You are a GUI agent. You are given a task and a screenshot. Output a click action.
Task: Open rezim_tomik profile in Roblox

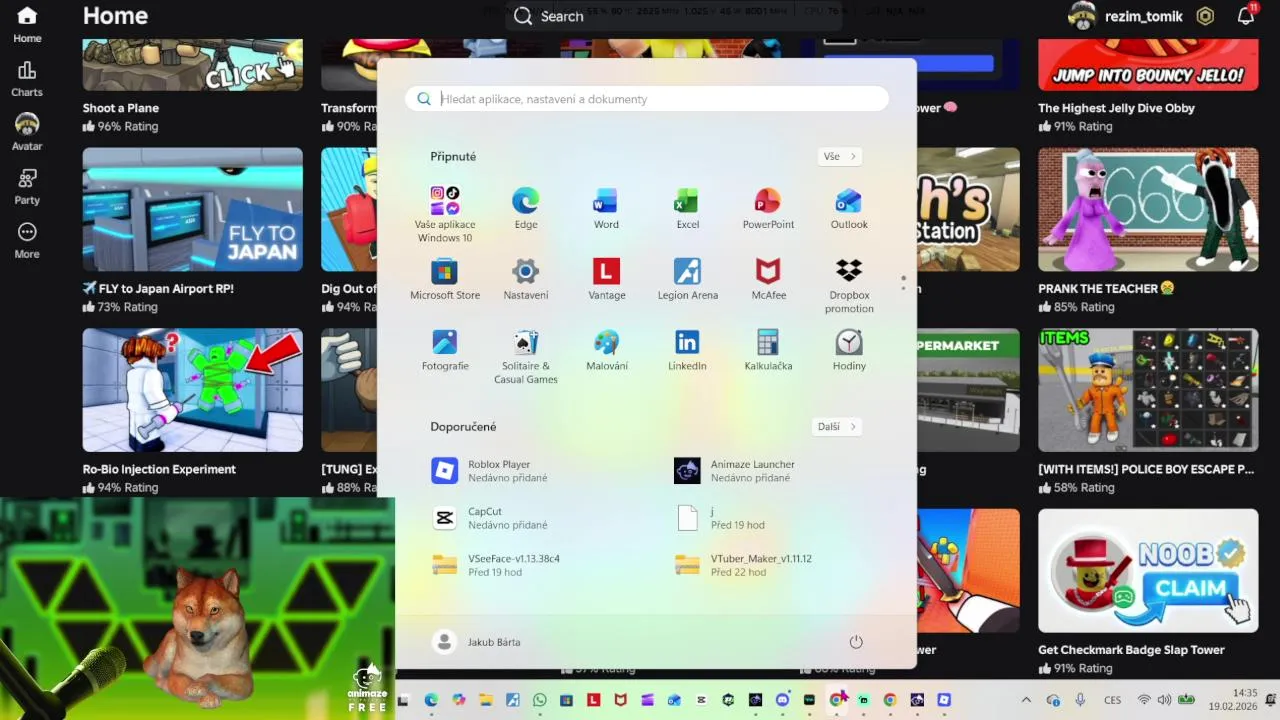point(1126,16)
